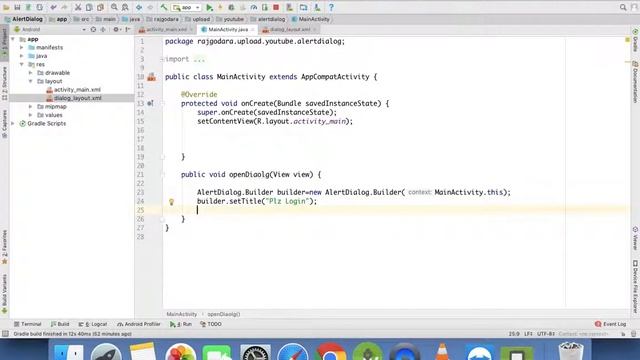
Task: Click the Copy icon in toolbar
Action: pyautogui.click(x=89, y=7)
